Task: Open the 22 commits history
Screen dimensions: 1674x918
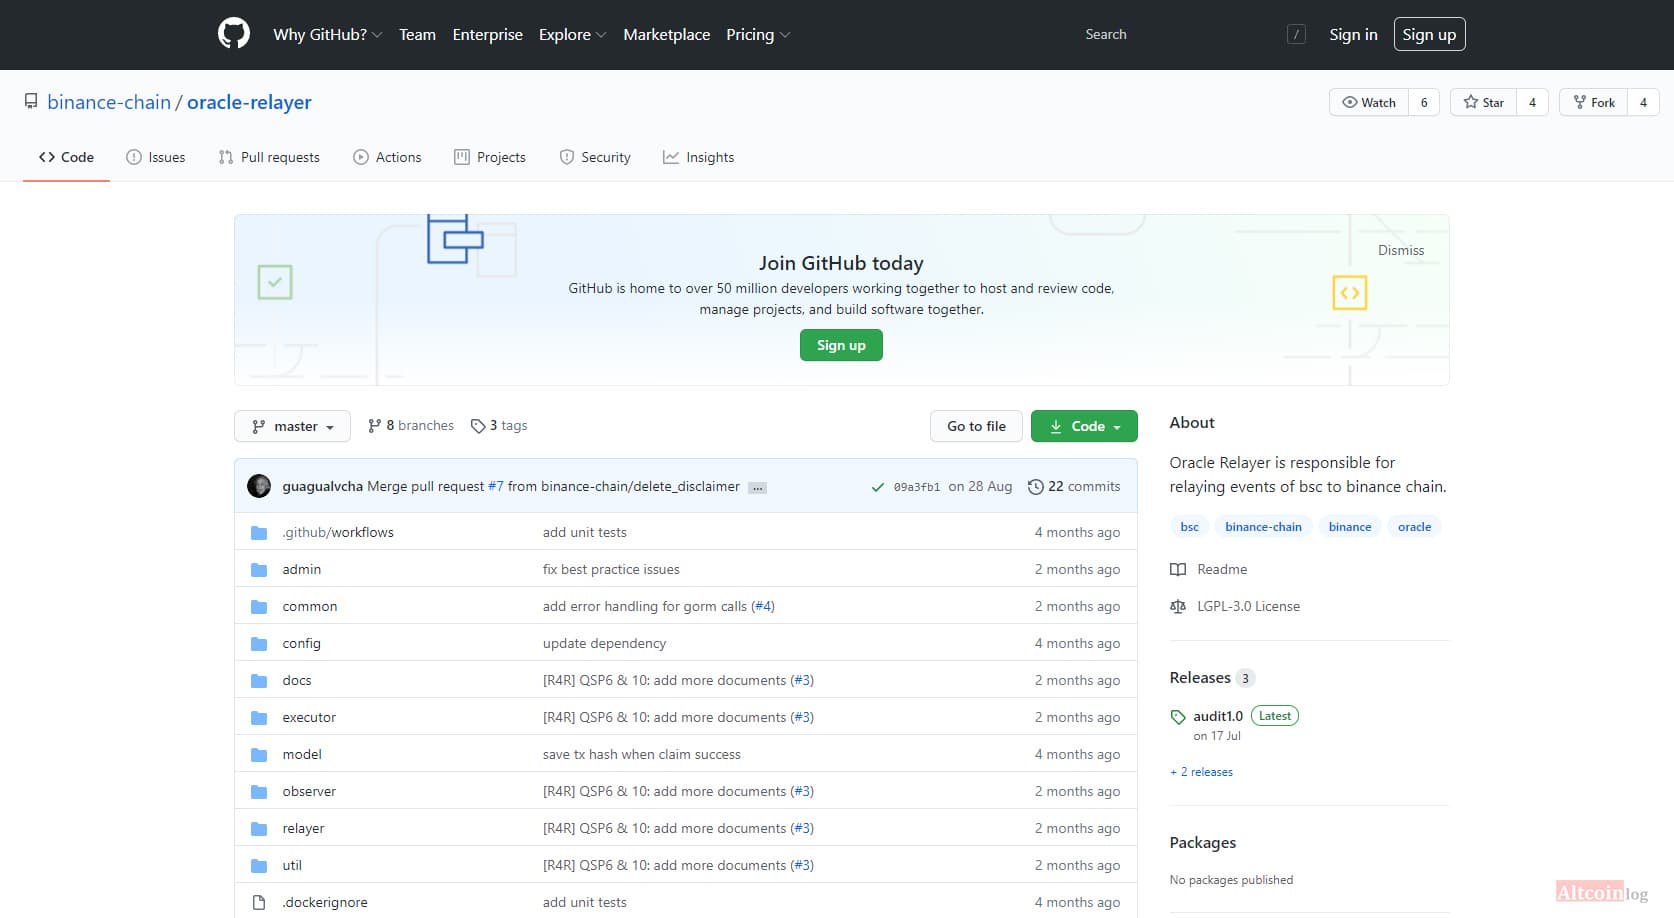Action: 1074,486
